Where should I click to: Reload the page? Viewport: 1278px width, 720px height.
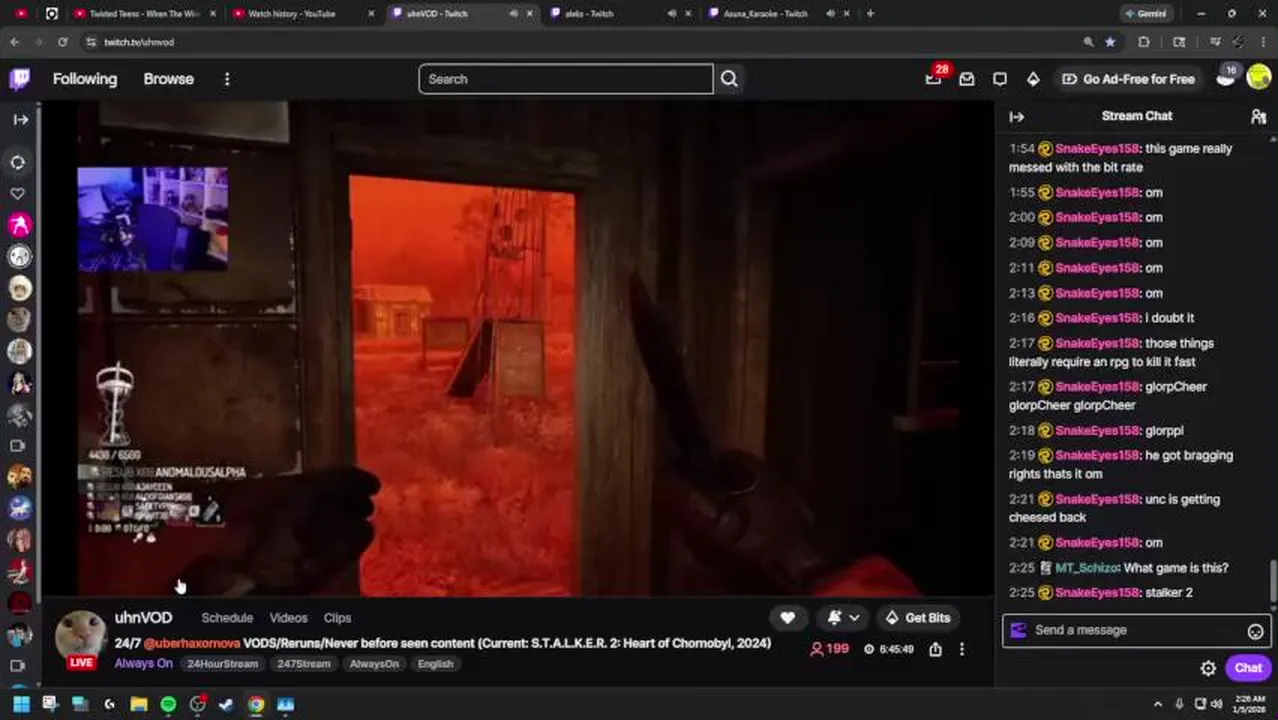coord(63,42)
